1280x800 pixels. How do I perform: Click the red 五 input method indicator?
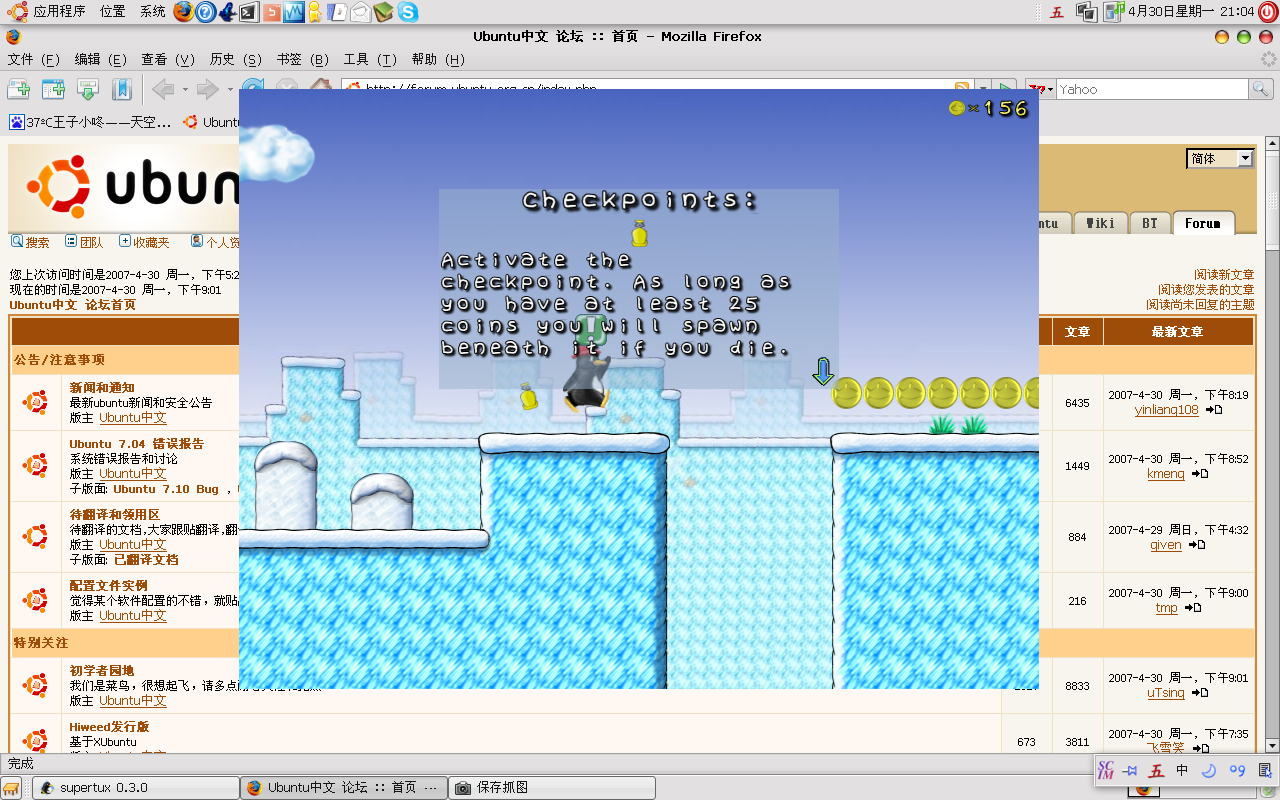(x=1057, y=12)
